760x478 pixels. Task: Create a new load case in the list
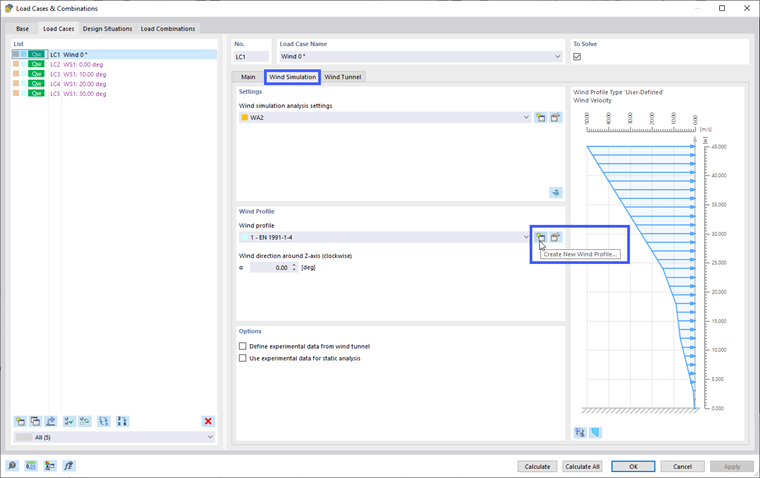click(x=20, y=421)
